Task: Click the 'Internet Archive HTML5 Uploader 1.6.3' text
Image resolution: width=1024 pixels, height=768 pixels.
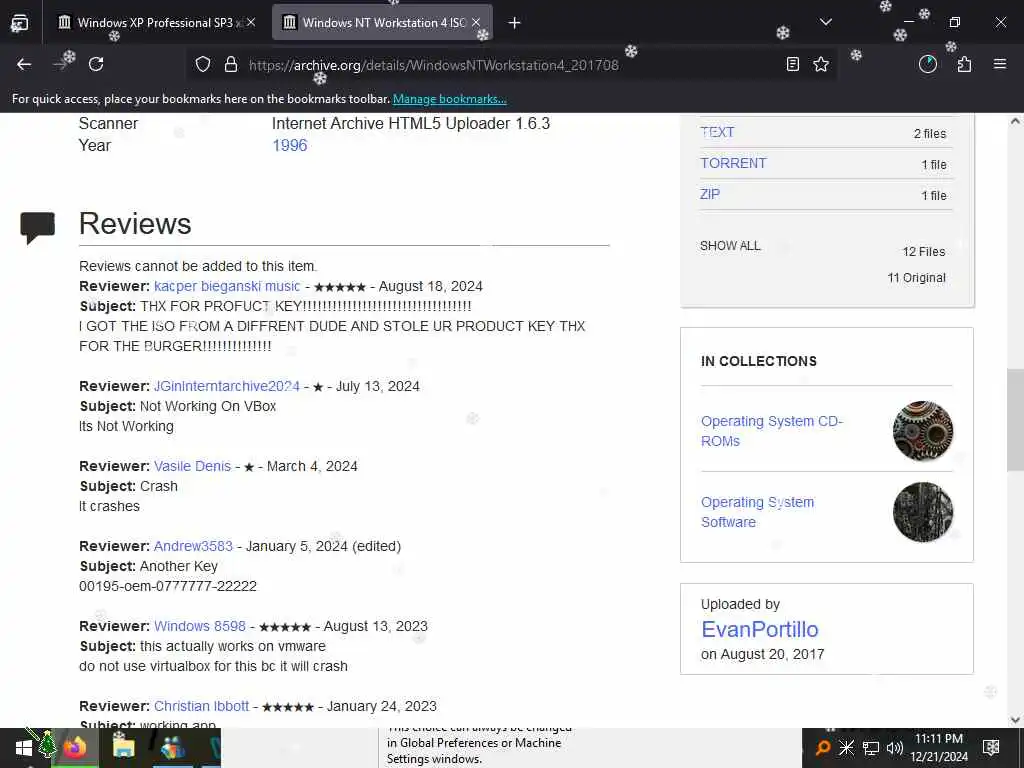Action: tap(411, 123)
